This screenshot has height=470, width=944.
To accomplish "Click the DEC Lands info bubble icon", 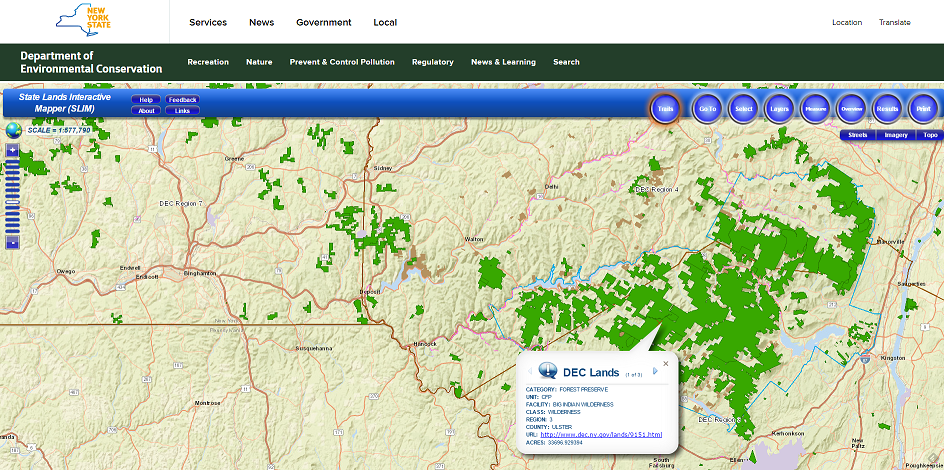I will coord(547,369).
